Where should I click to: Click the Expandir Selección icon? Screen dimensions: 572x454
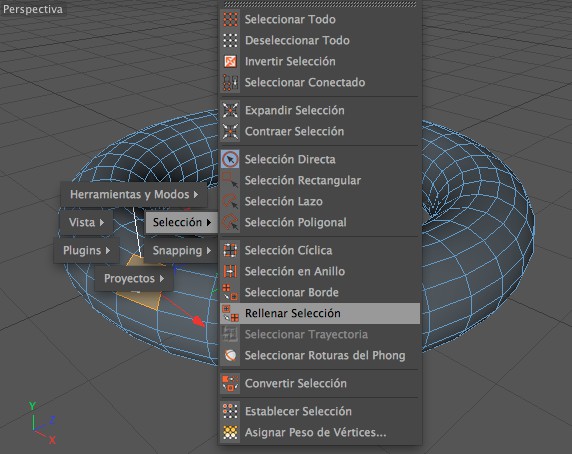point(230,110)
